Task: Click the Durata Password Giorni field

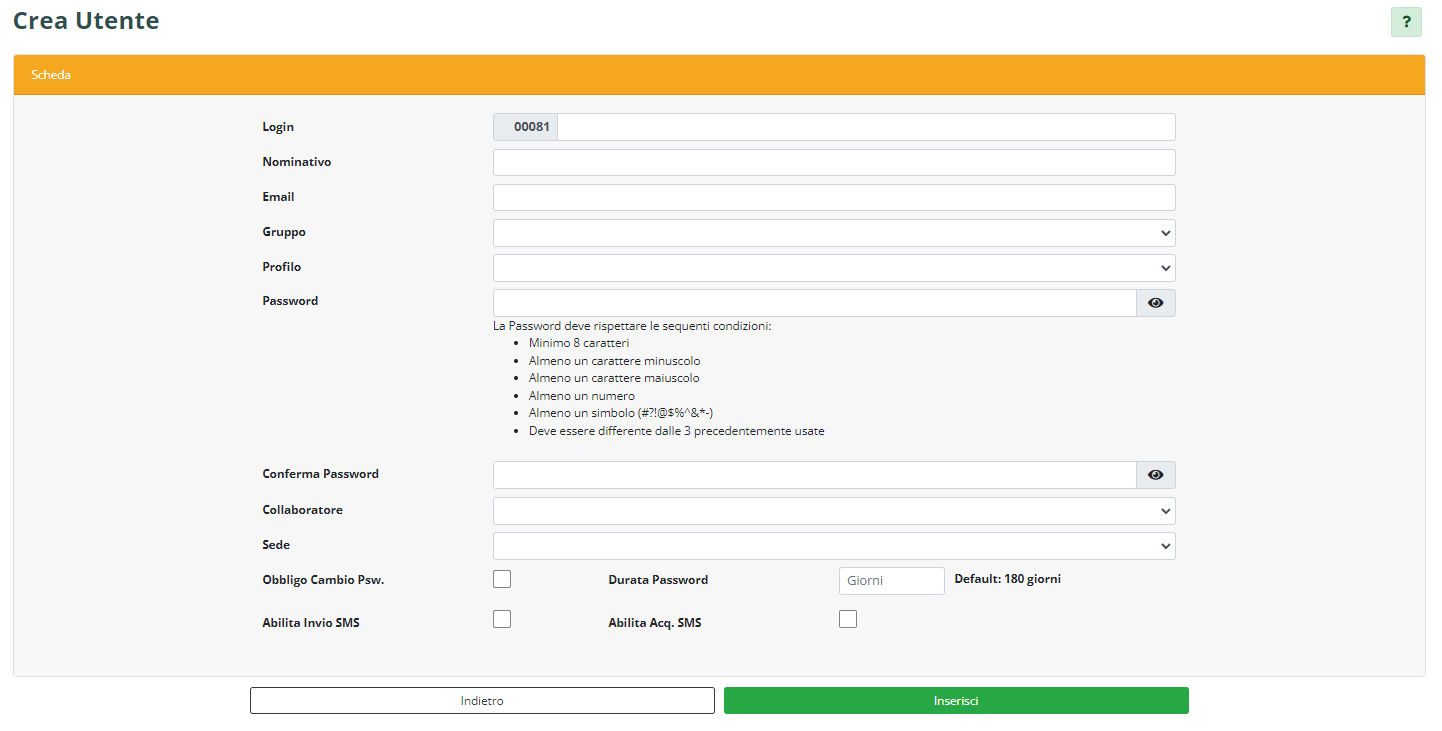Action: (891, 581)
